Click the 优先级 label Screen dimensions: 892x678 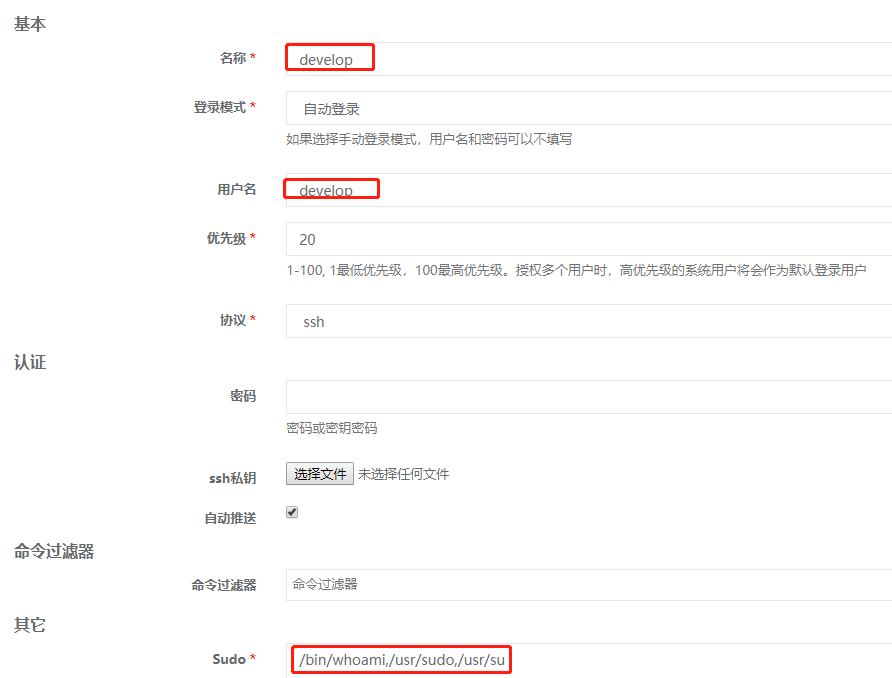coord(226,238)
